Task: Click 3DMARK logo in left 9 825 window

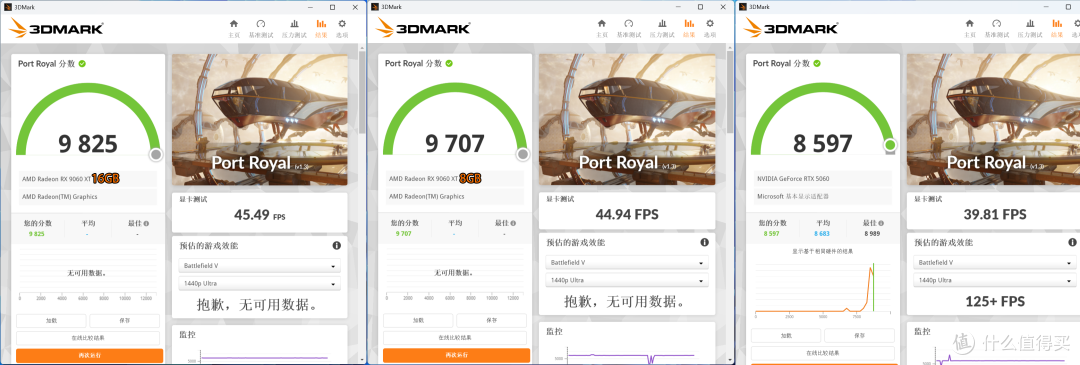Action: (57, 28)
